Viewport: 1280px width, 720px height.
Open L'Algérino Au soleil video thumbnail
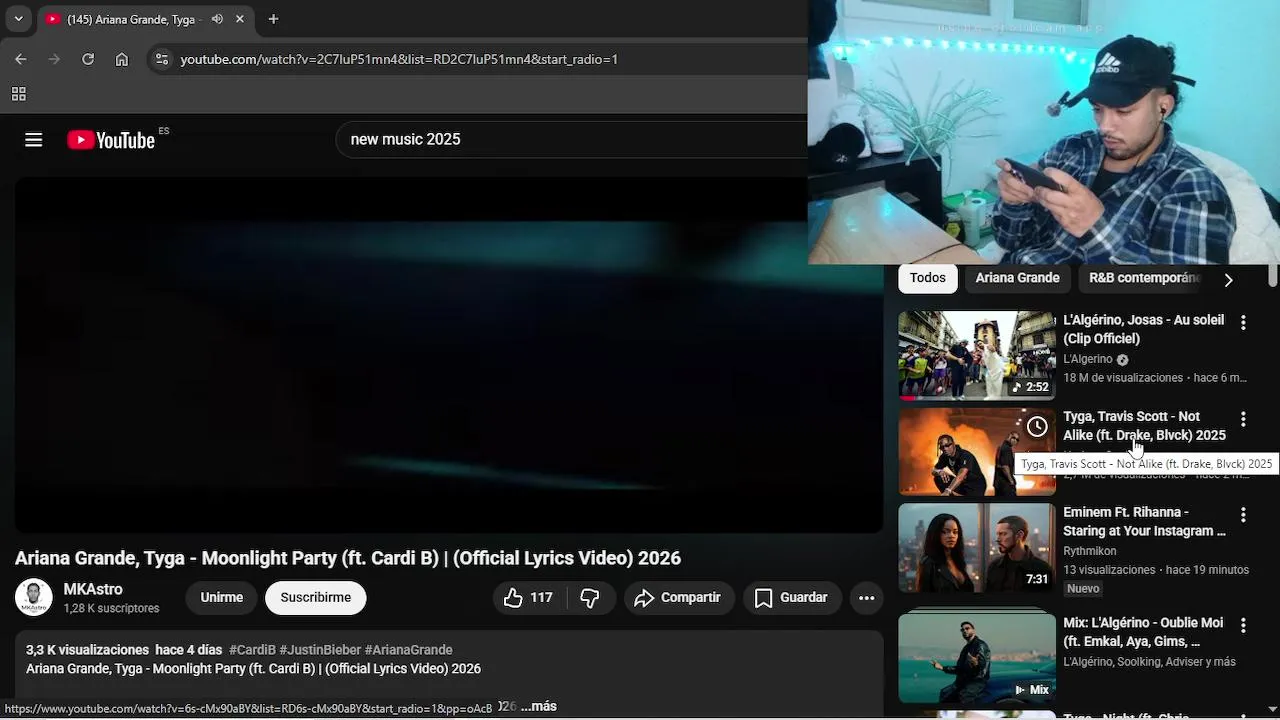tap(976, 355)
